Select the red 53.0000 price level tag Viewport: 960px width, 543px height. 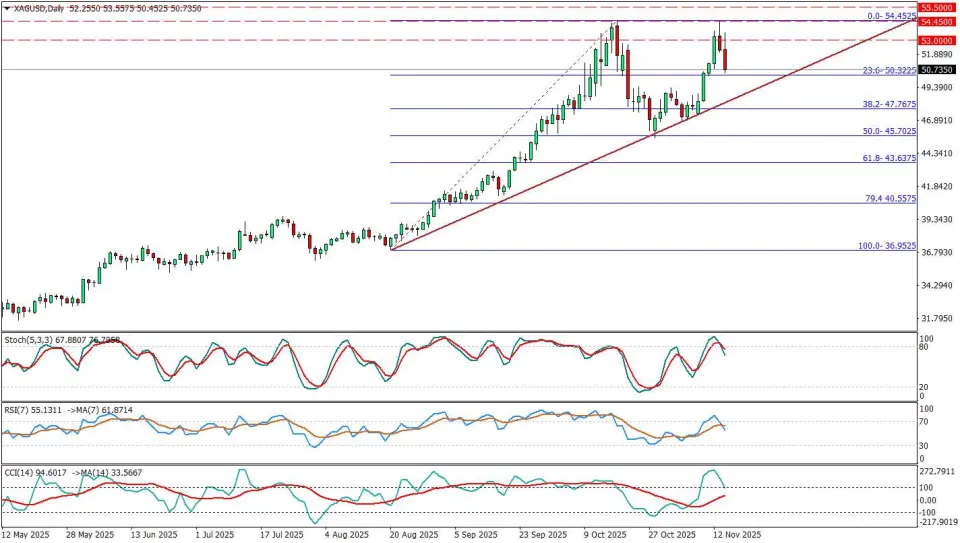click(x=939, y=40)
